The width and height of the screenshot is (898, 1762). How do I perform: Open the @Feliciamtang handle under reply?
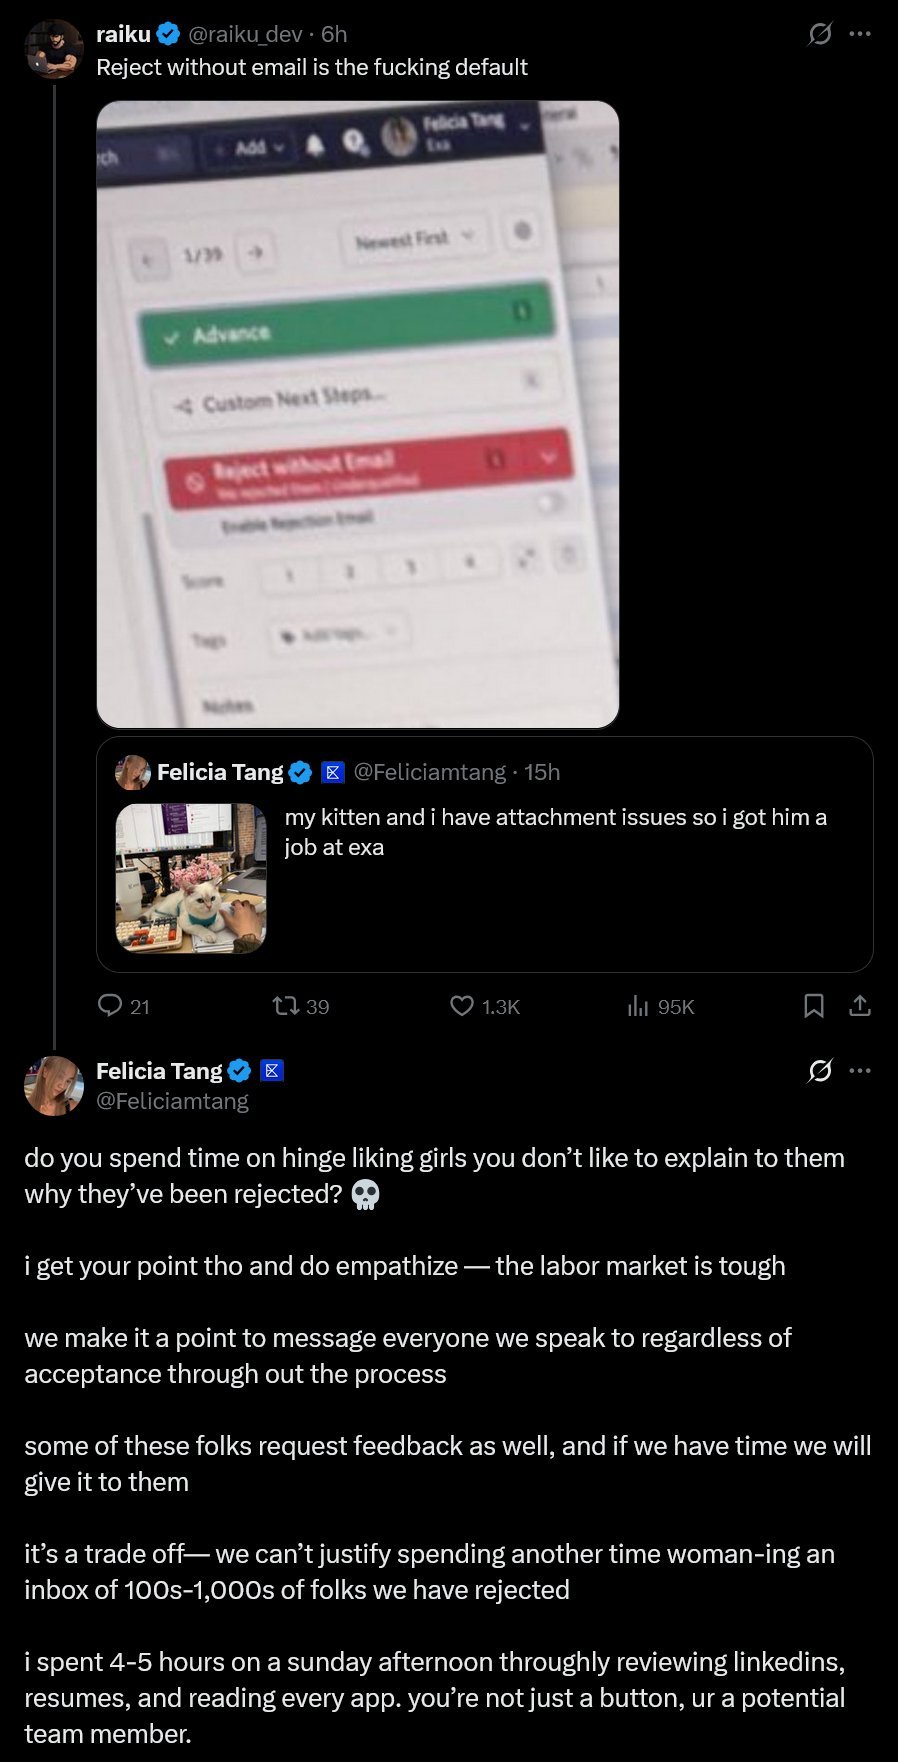172,1101
